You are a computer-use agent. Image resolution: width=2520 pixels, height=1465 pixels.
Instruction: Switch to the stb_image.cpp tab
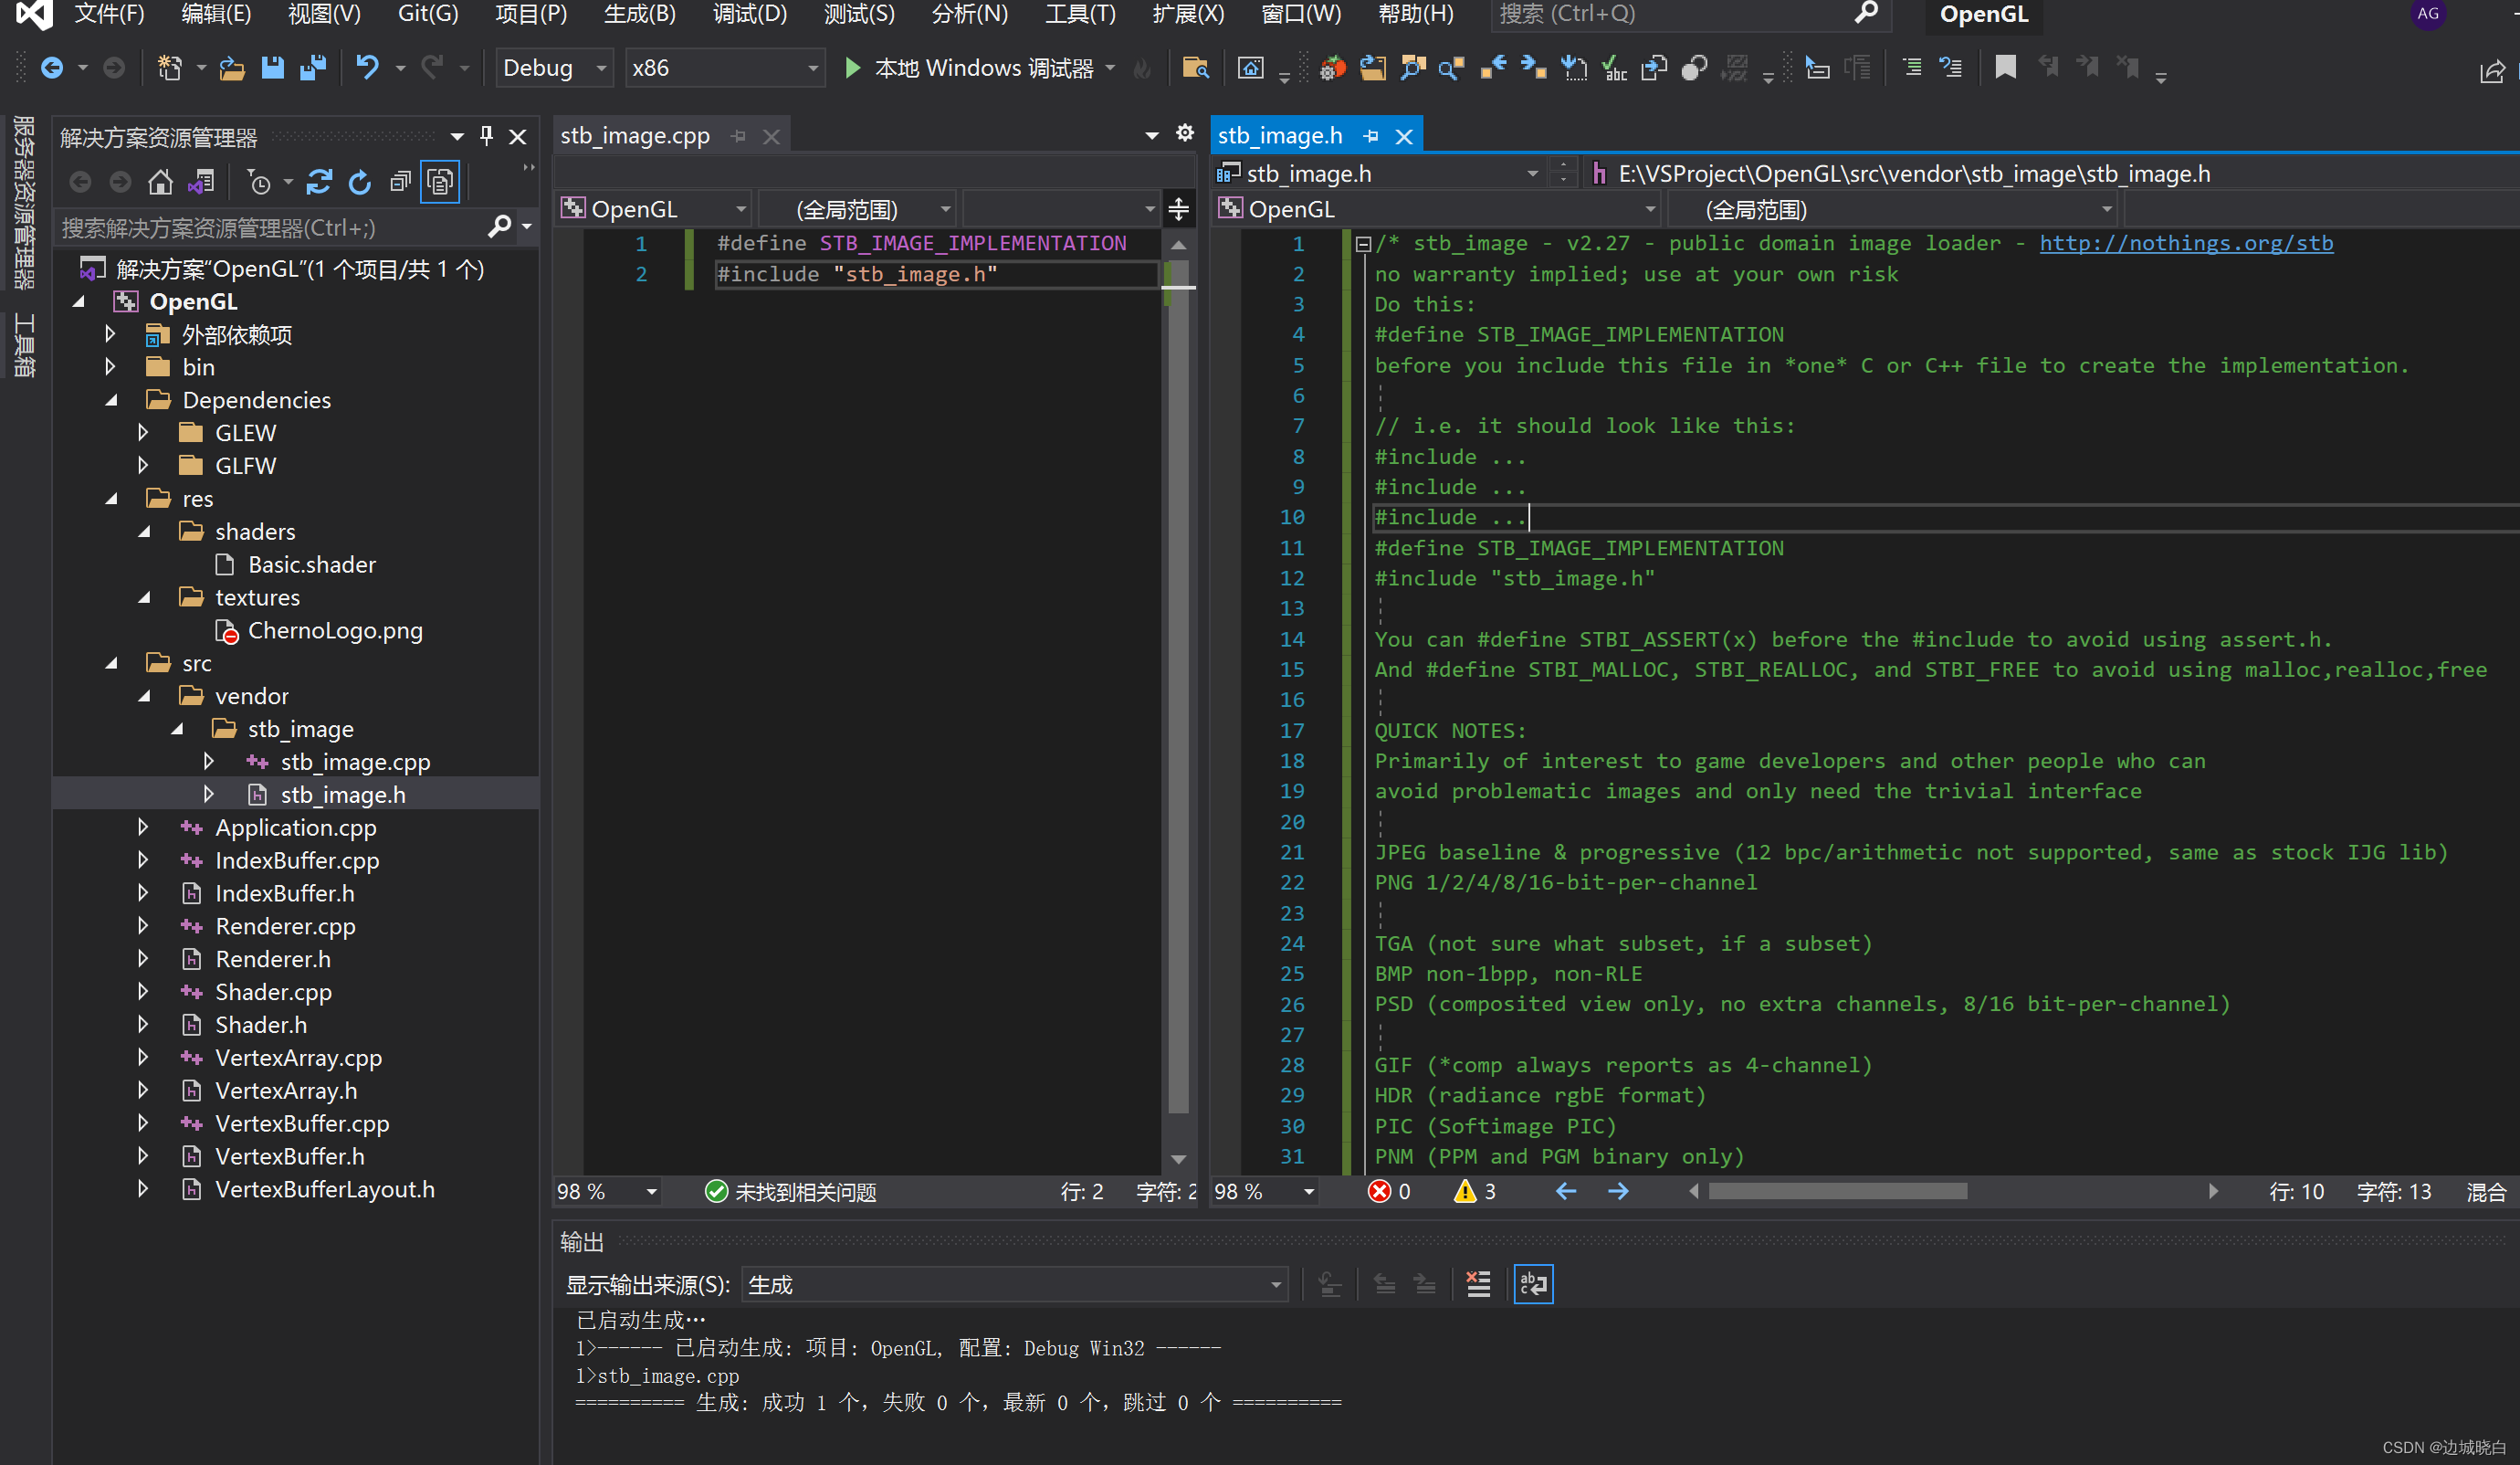point(635,136)
